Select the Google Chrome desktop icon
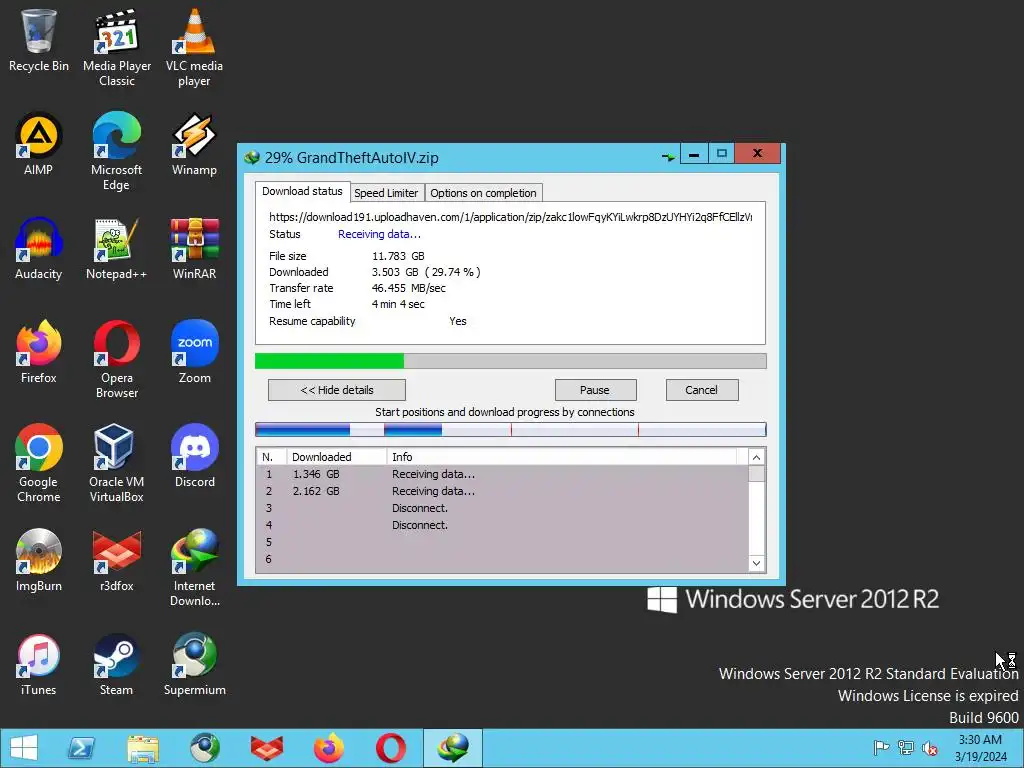The image size is (1024, 768). [39, 464]
